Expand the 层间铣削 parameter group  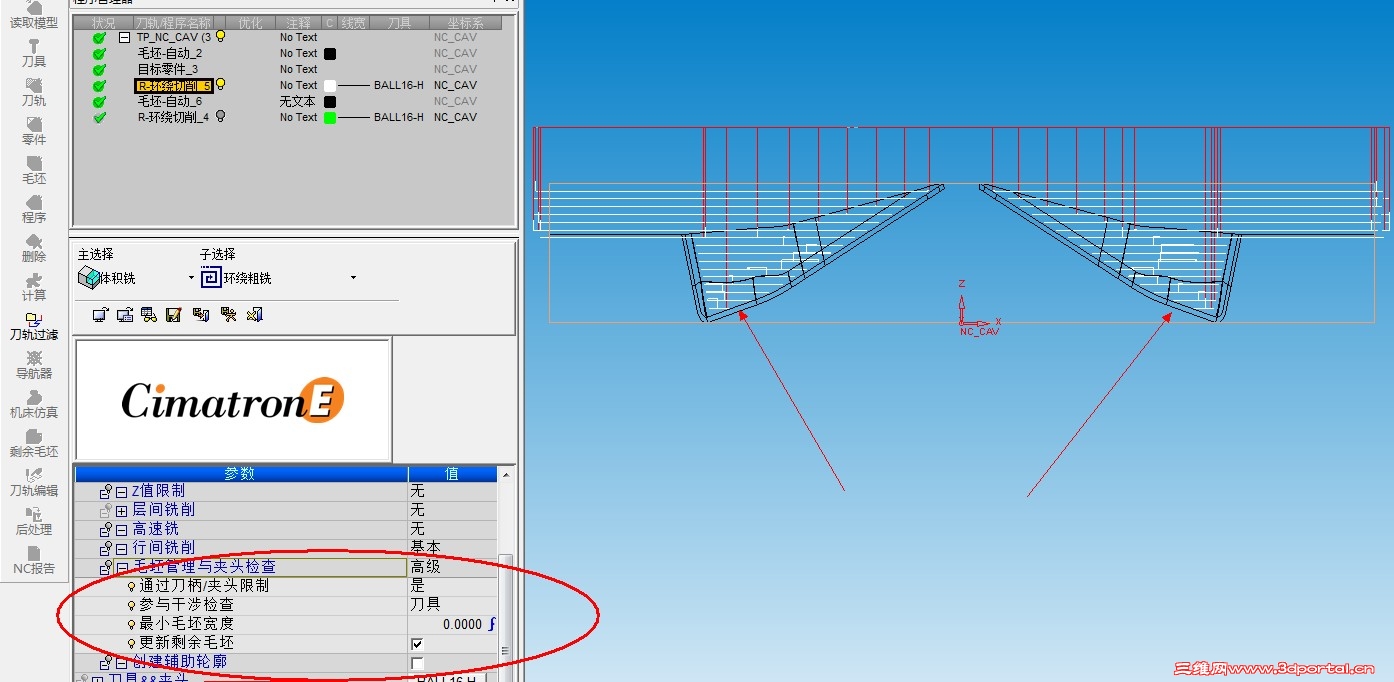121,511
